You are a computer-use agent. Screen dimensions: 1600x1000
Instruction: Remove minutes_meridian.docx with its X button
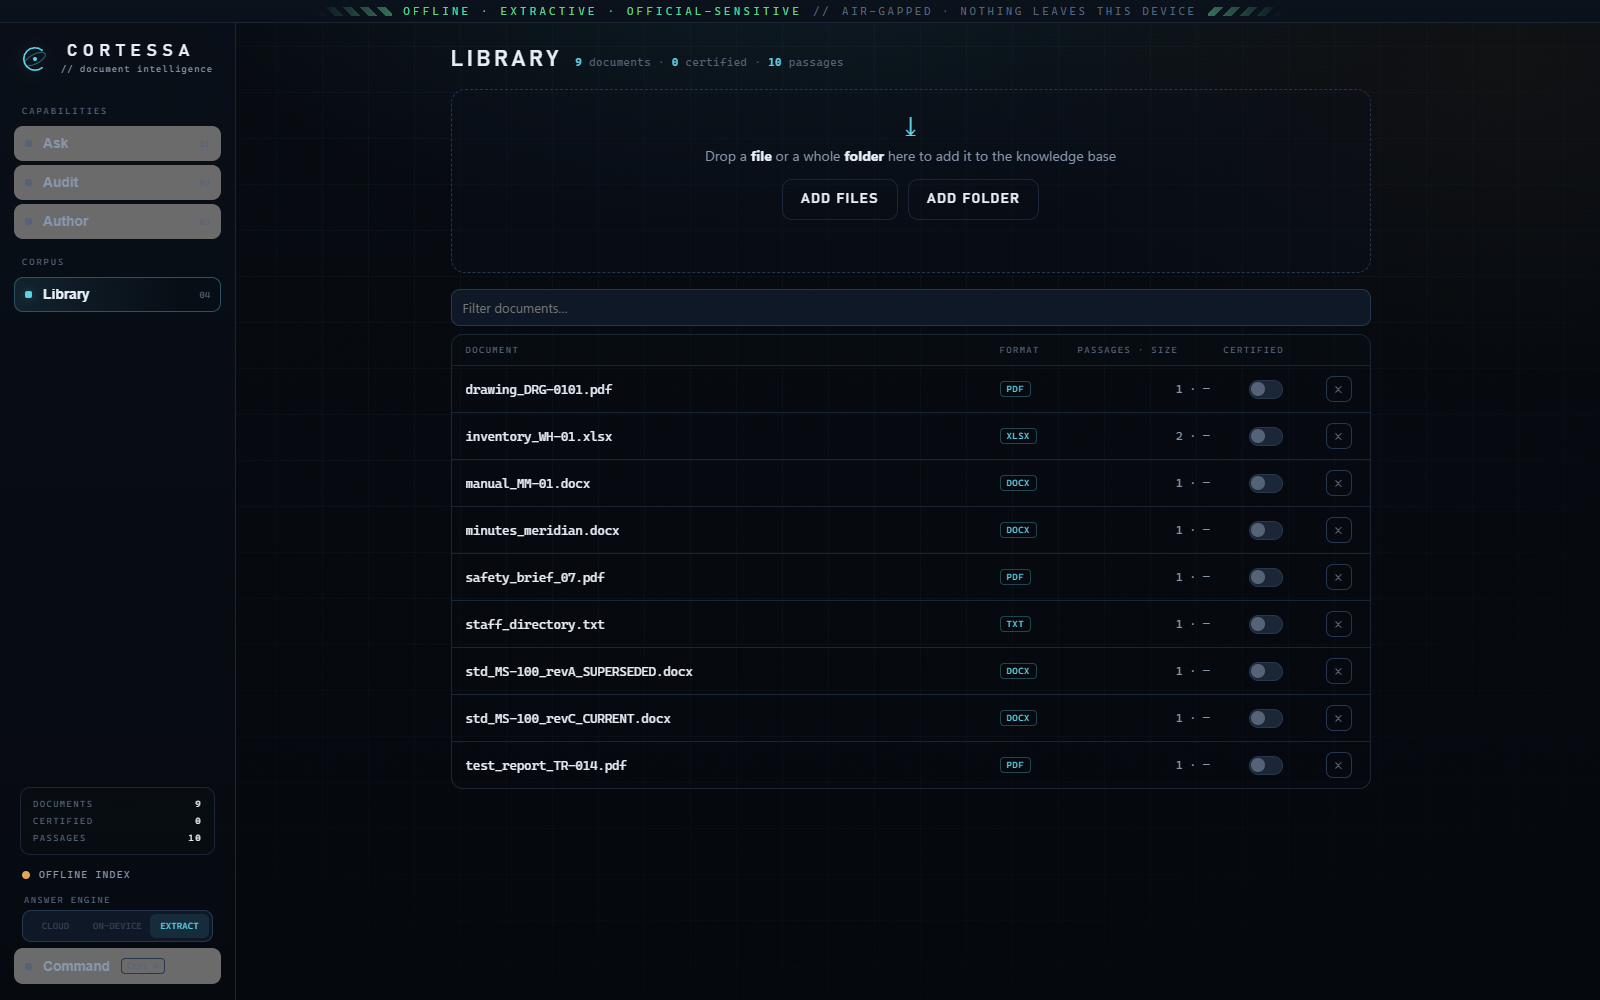(x=1338, y=530)
